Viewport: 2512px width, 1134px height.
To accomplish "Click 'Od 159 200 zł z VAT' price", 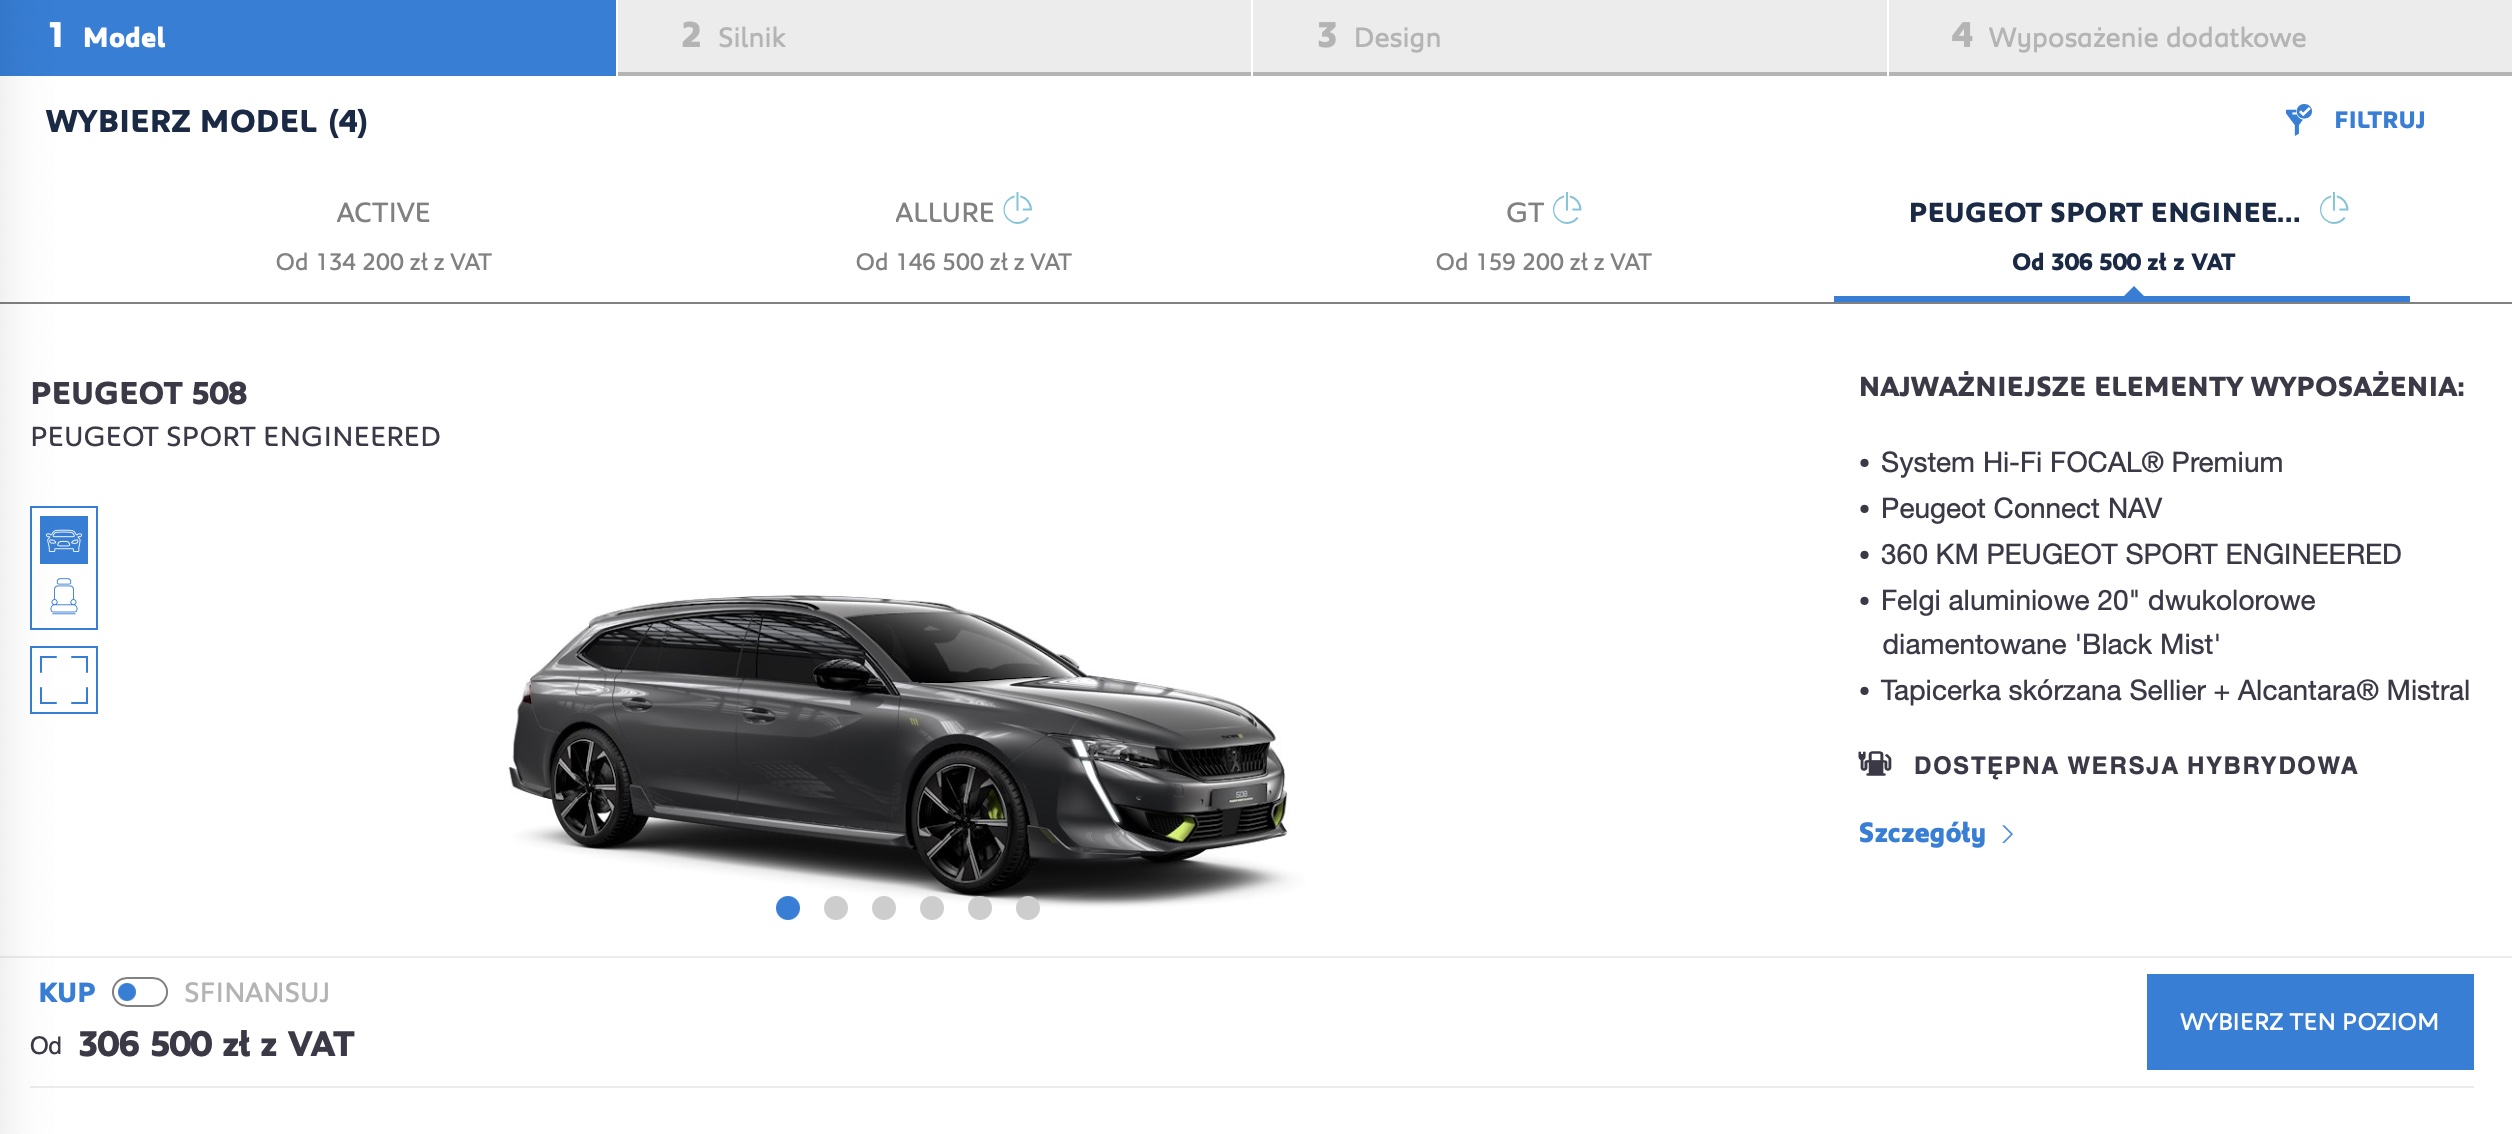I will [x=1544, y=262].
